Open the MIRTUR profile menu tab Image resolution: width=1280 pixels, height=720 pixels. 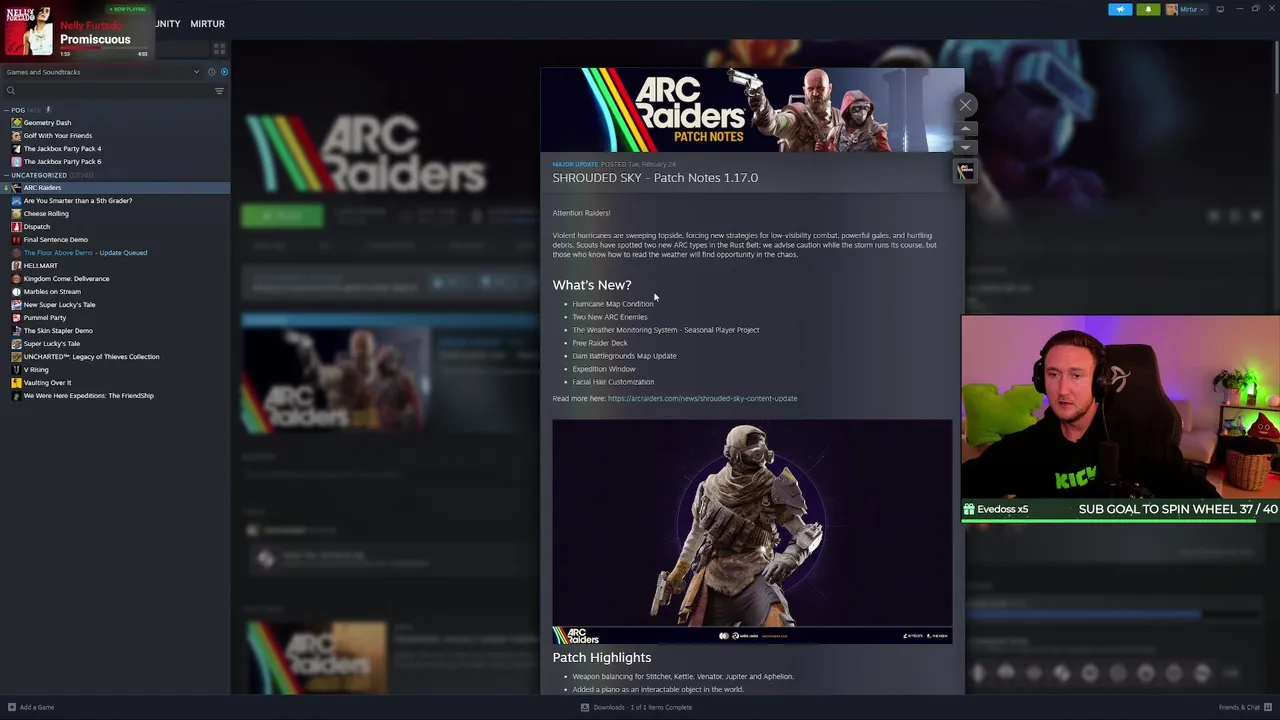point(207,23)
